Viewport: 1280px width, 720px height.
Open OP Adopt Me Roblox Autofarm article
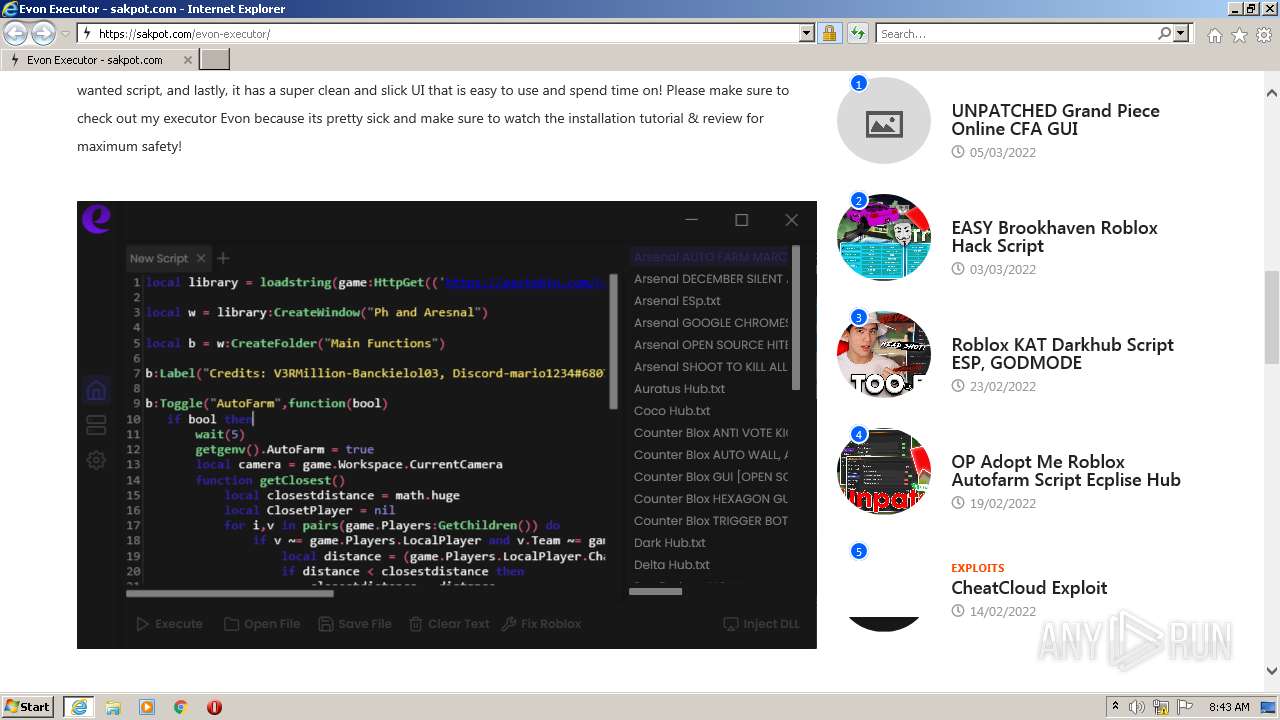tap(1066, 470)
